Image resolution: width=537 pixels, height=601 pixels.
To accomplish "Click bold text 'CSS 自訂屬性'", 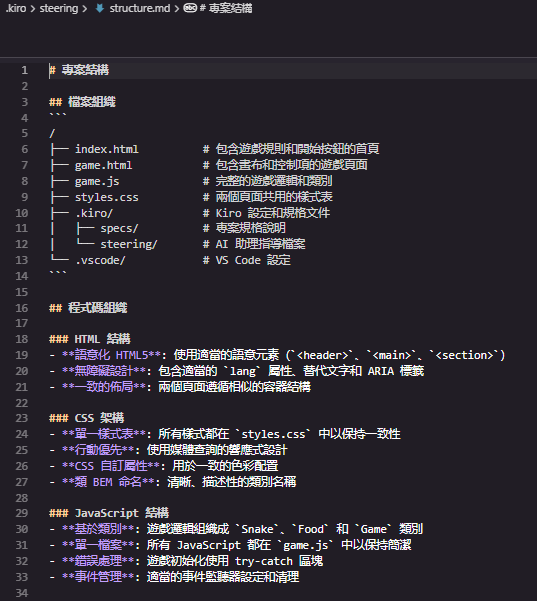I will pos(111,466).
